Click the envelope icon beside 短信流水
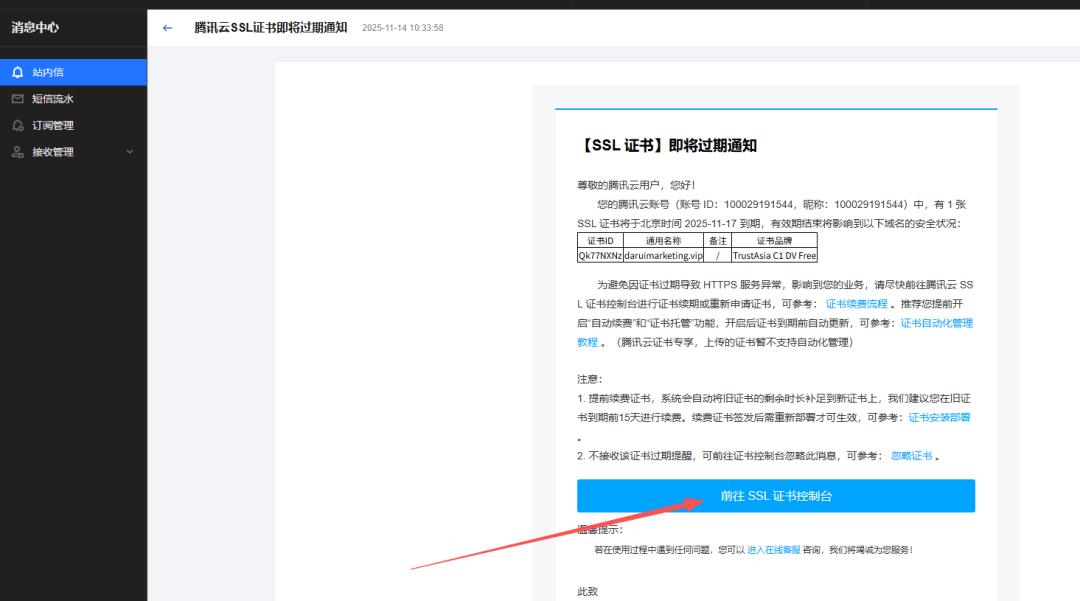 (18, 99)
